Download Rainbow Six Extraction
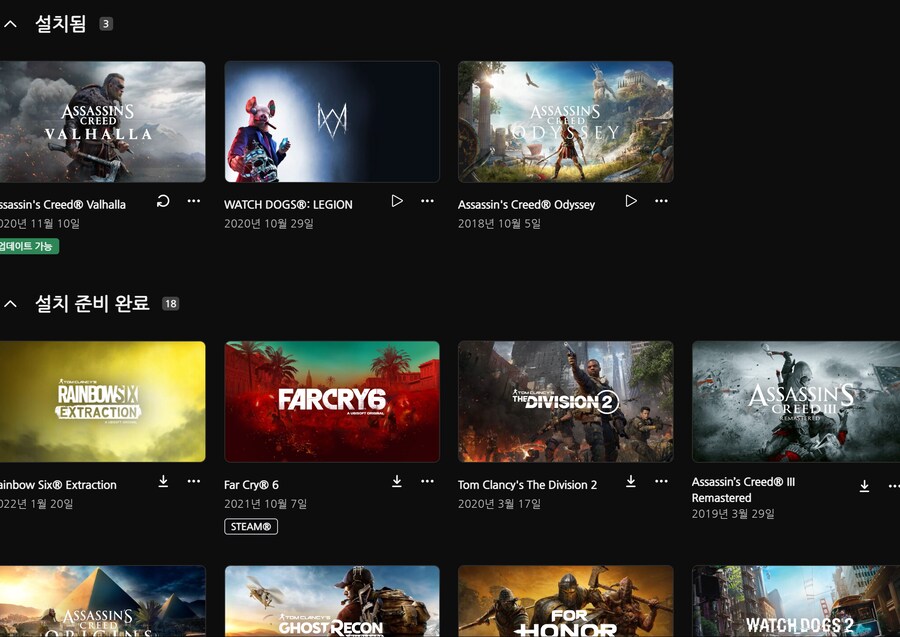 click(163, 481)
